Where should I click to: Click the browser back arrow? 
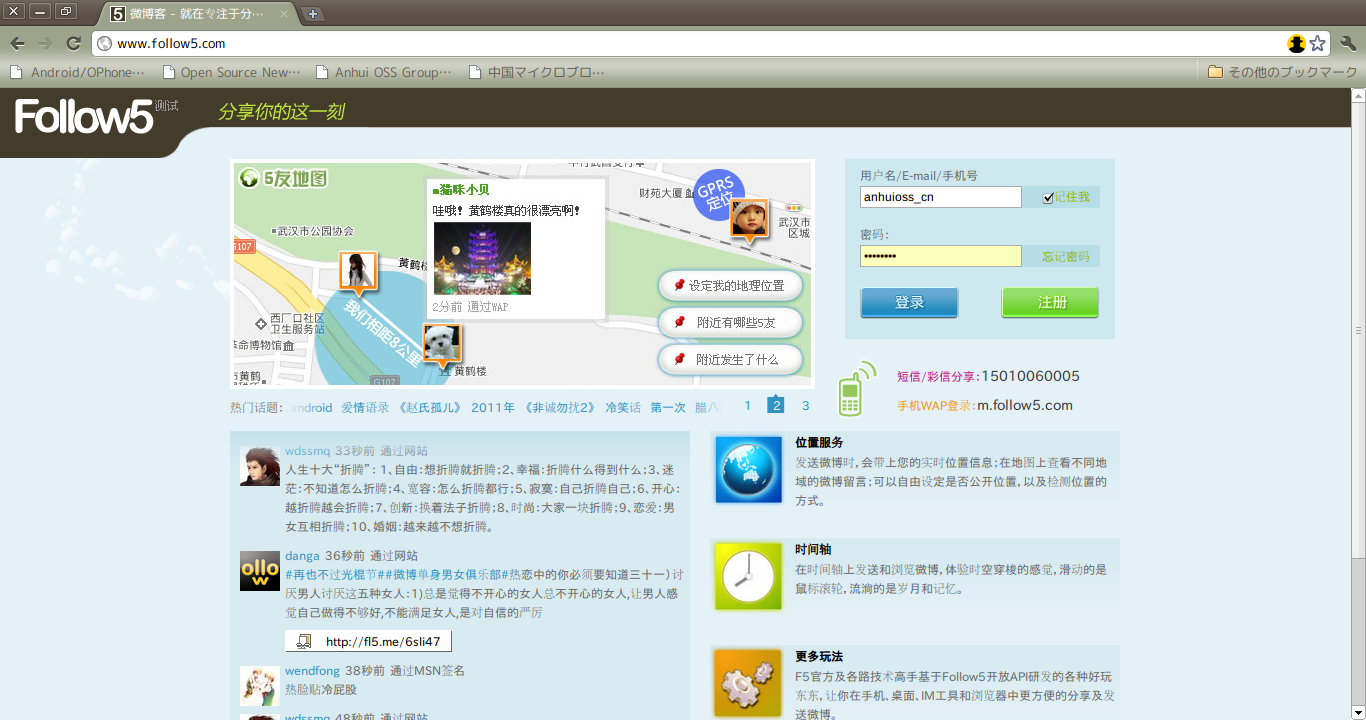tap(17, 43)
